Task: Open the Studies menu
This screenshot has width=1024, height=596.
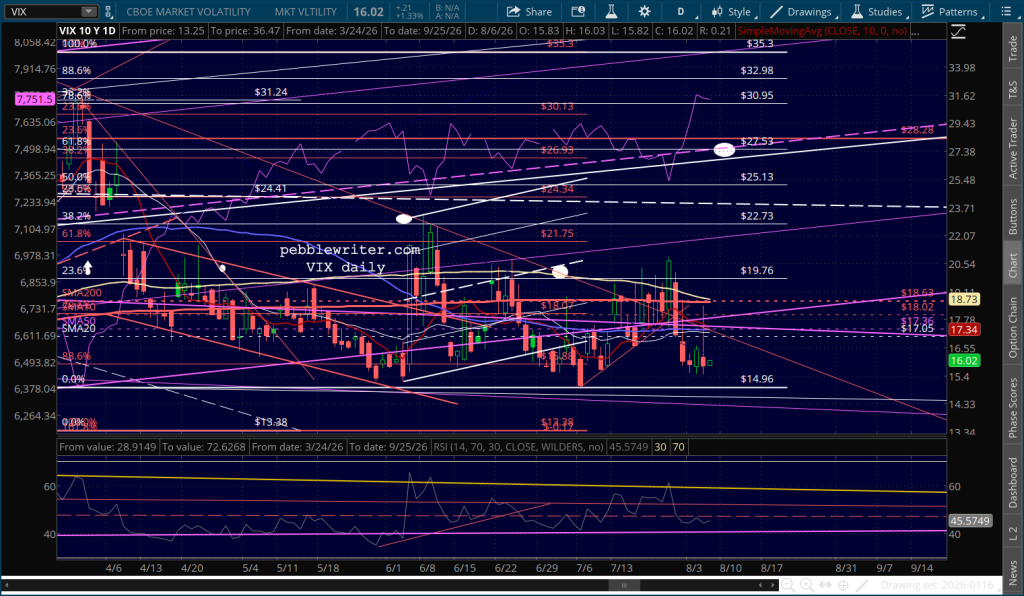Action: [879, 12]
